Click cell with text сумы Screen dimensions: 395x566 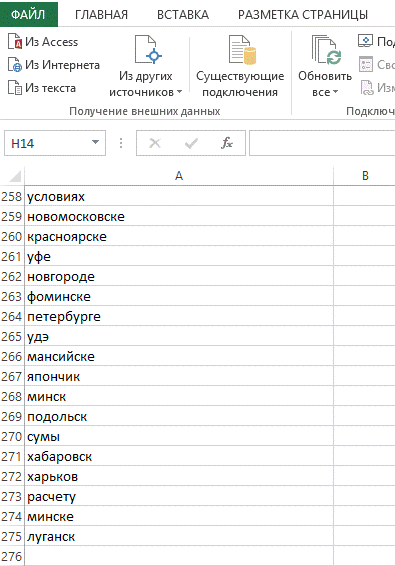point(179,436)
